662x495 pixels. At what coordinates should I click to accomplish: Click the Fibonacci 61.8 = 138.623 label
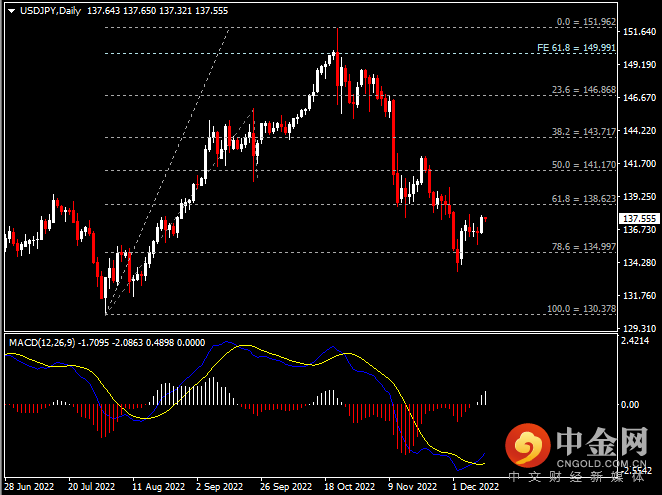[584, 199]
